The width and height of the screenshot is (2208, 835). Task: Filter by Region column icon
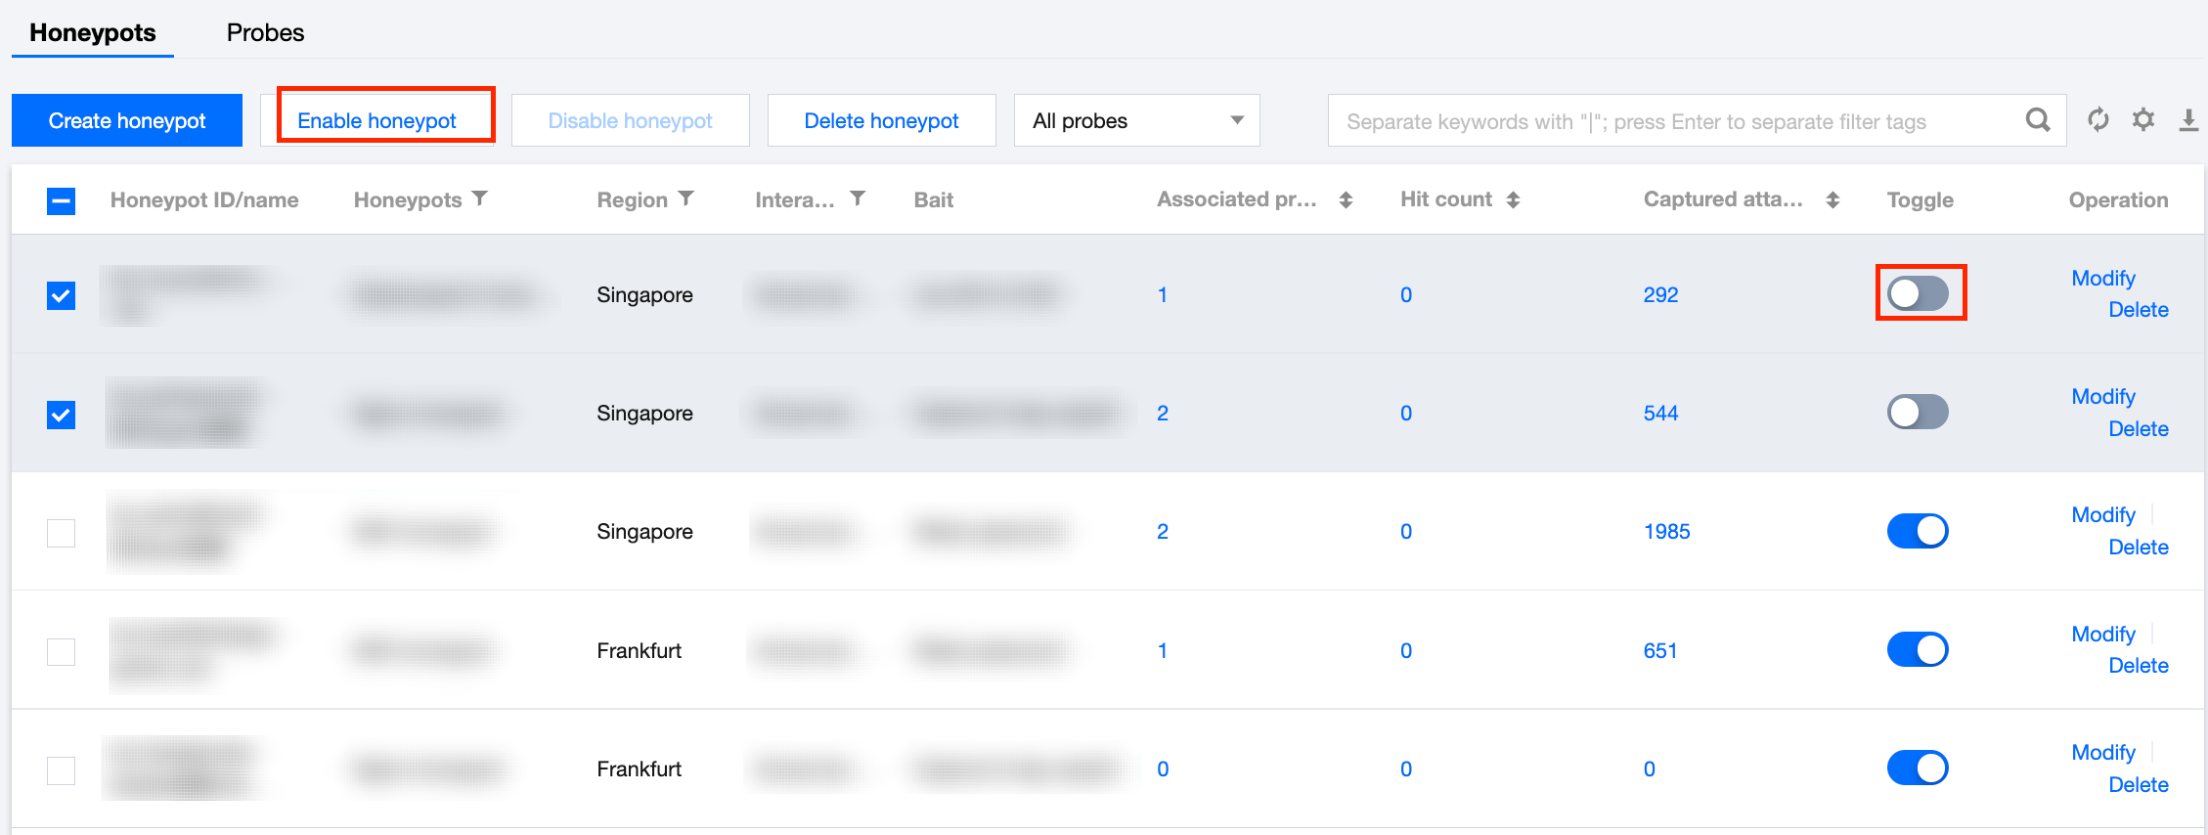tap(686, 199)
